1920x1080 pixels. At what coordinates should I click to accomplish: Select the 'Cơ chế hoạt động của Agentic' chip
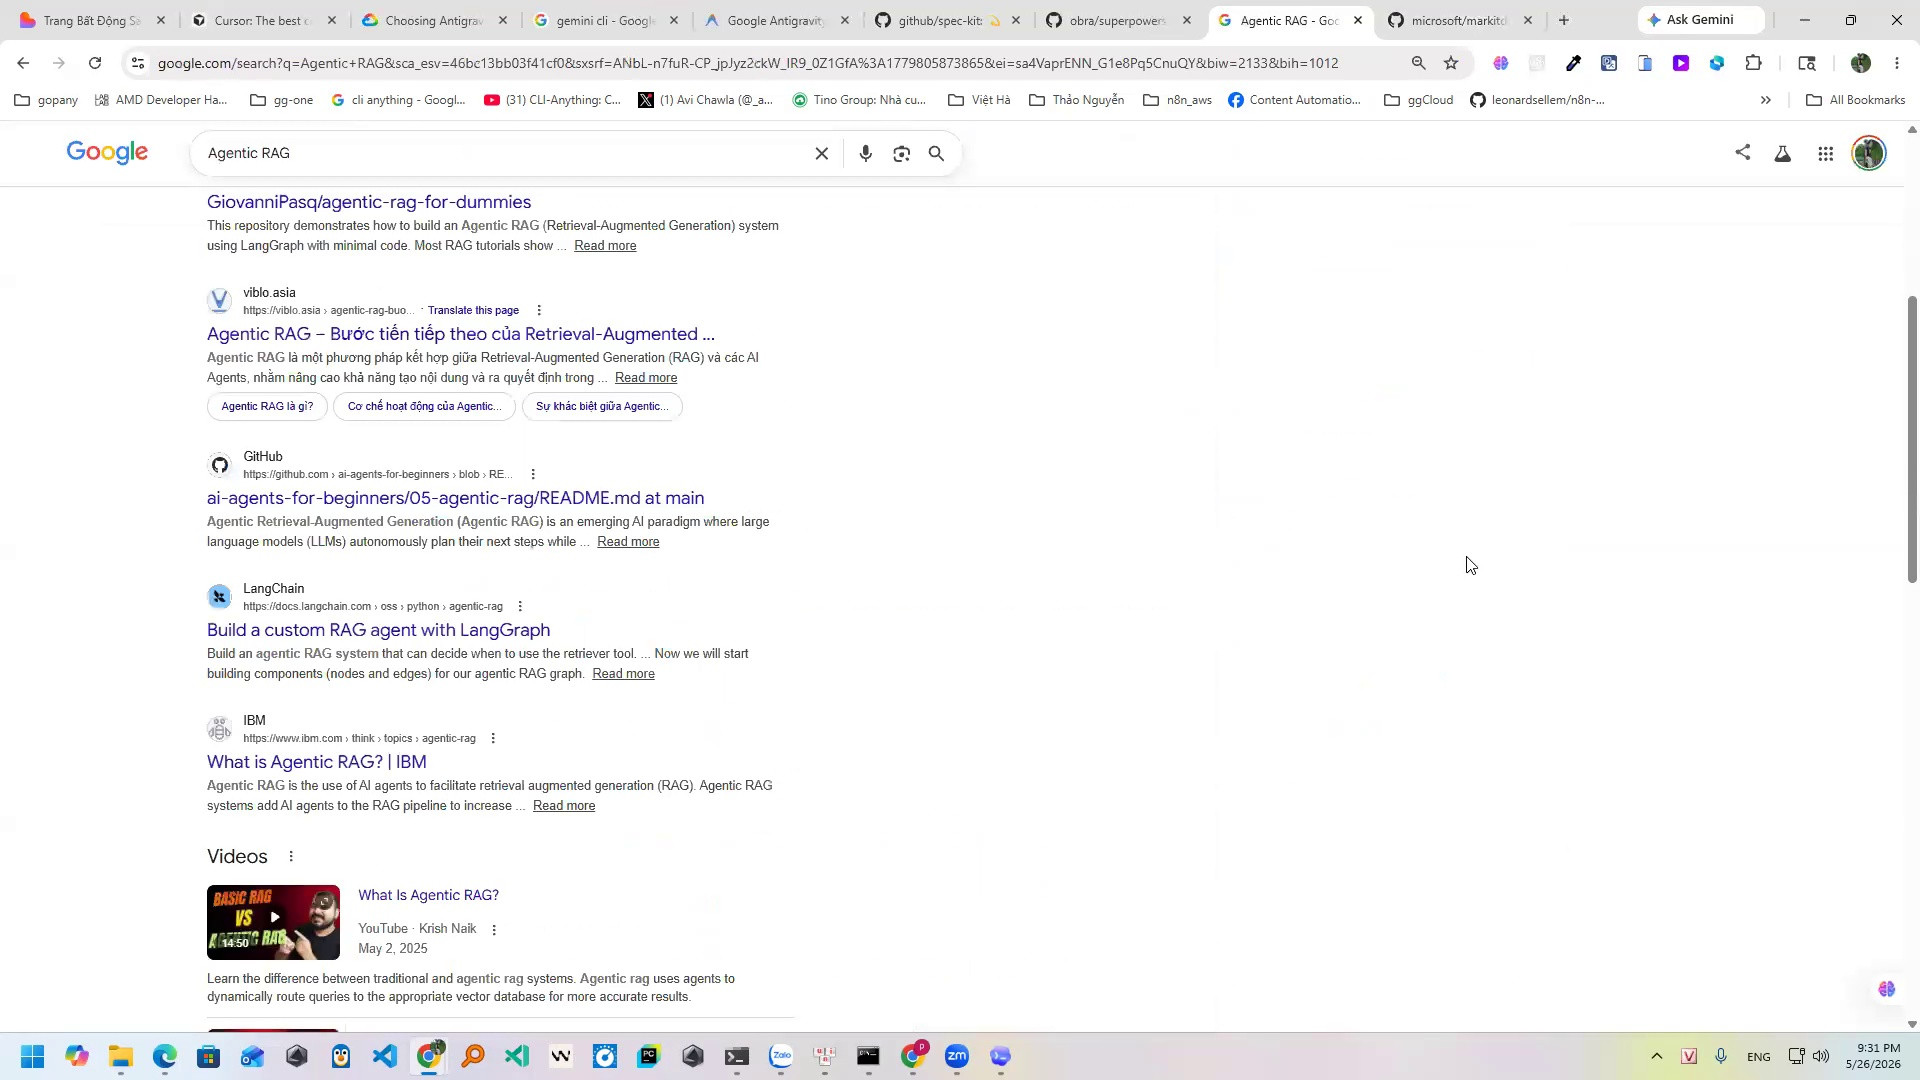pos(424,406)
